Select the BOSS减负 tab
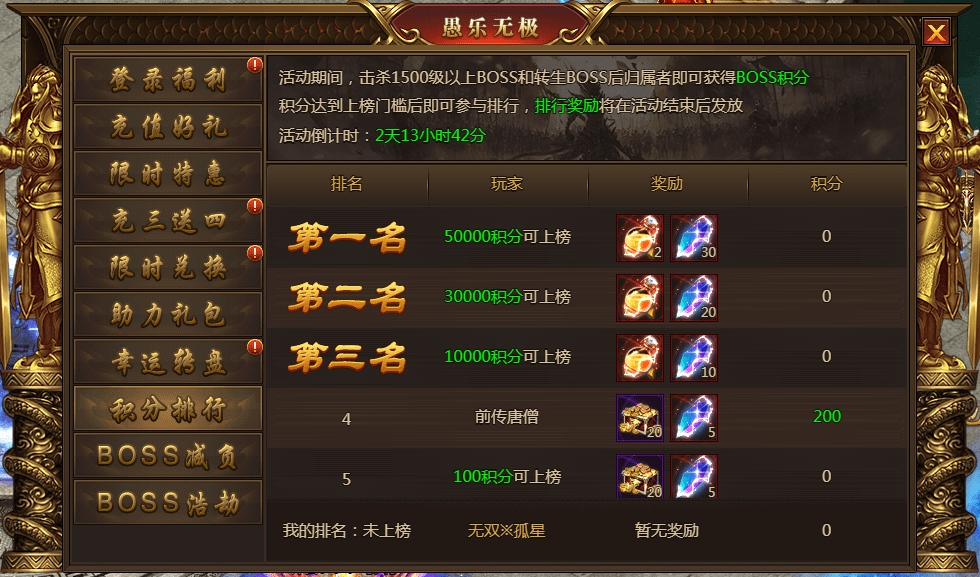 (168, 455)
